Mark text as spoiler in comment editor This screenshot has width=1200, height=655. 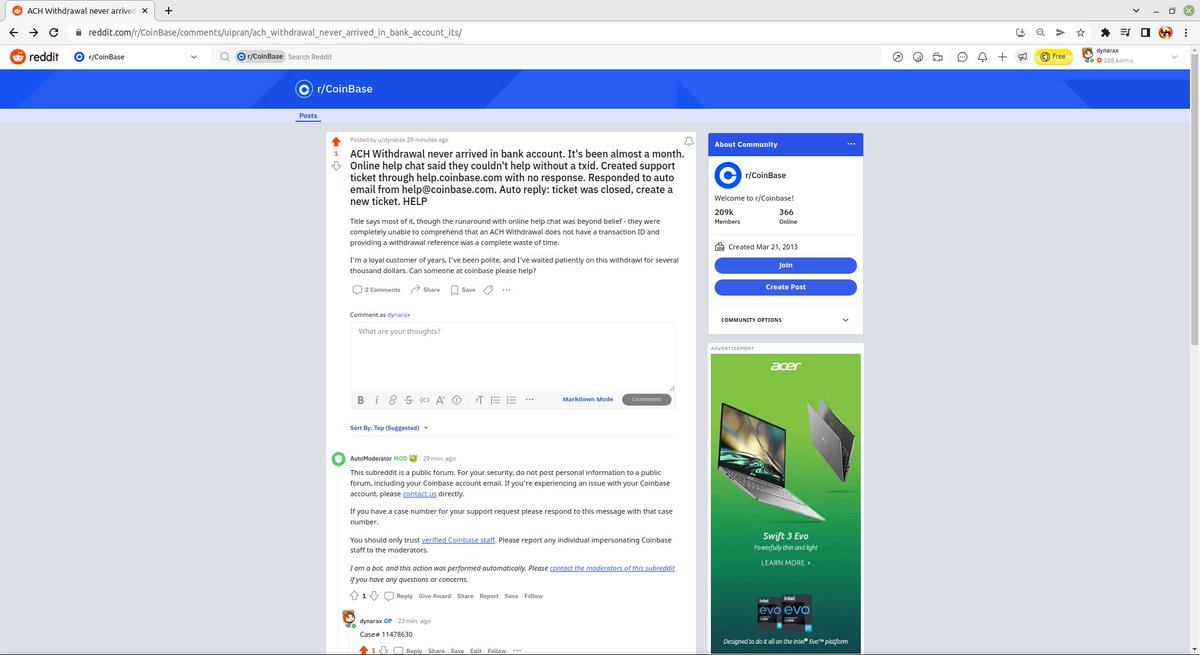[457, 400]
